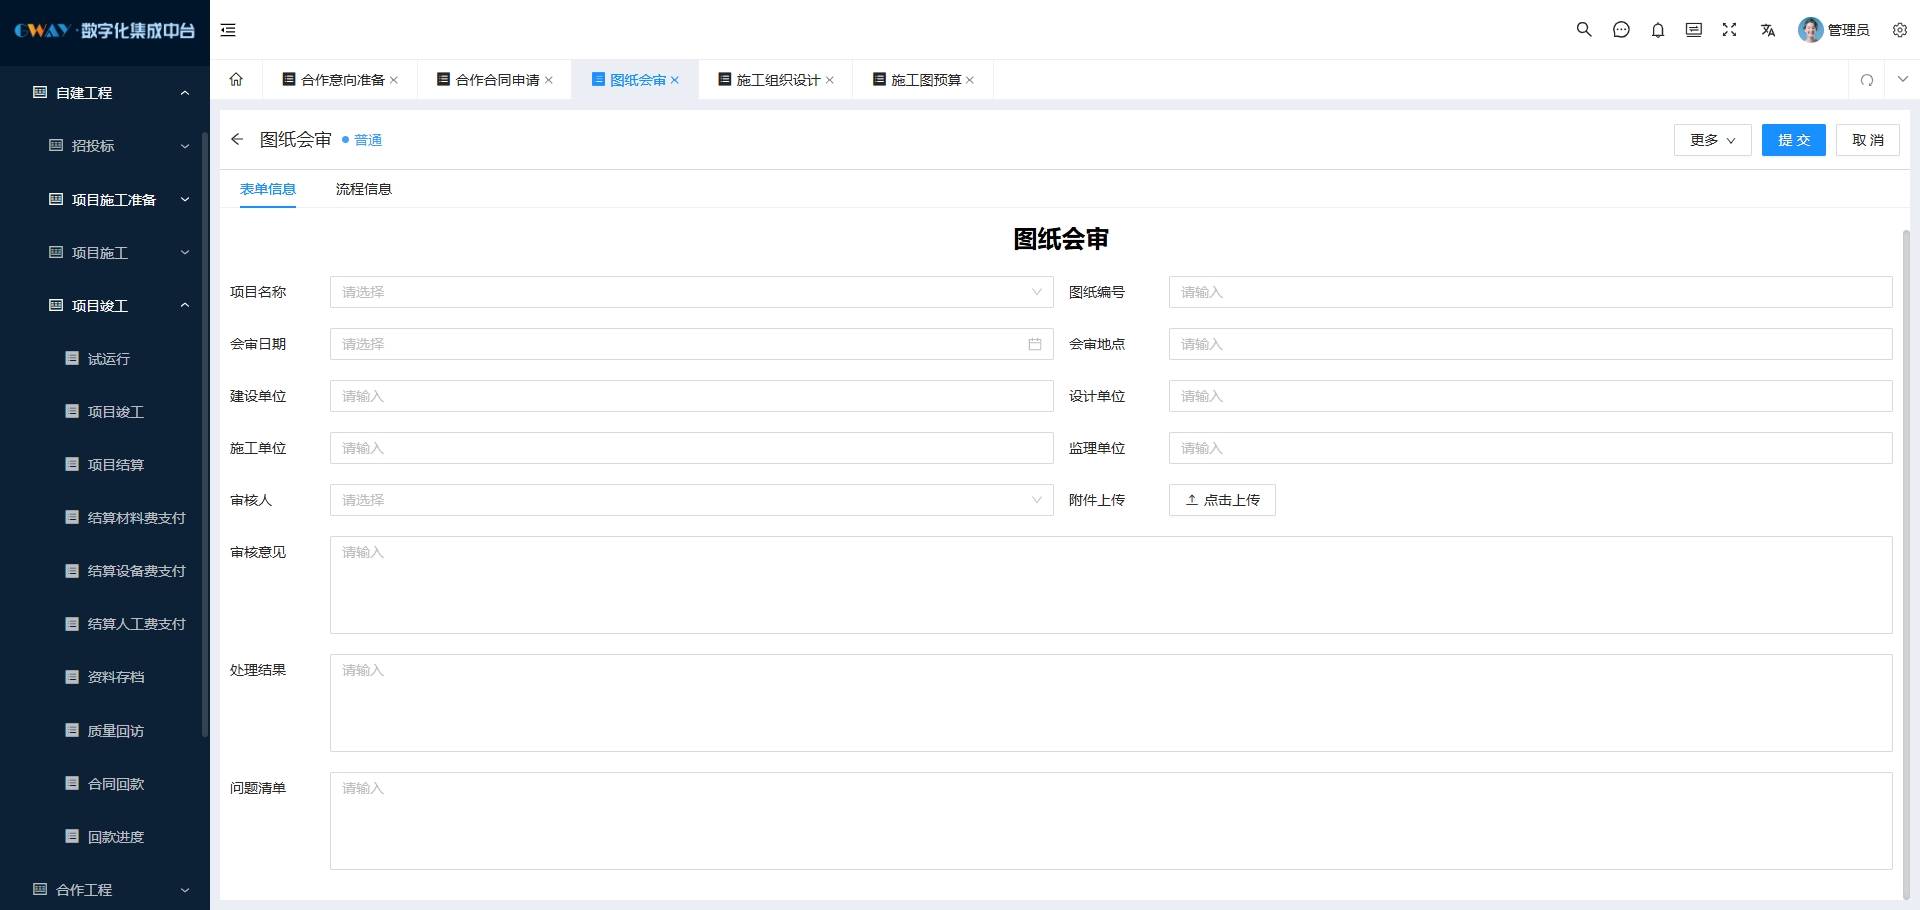This screenshot has width=1920, height=910.
Task: Go to the home tab icon
Action: tap(236, 80)
